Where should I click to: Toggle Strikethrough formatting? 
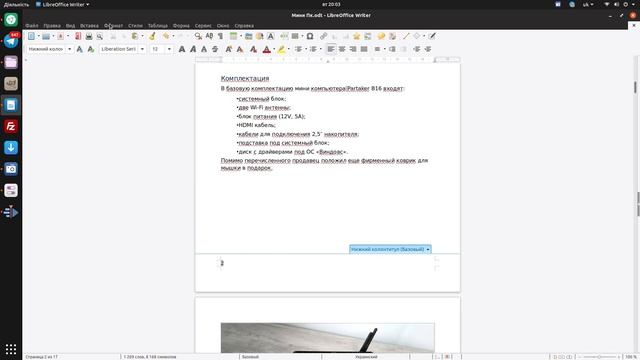click(x=215, y=49)
